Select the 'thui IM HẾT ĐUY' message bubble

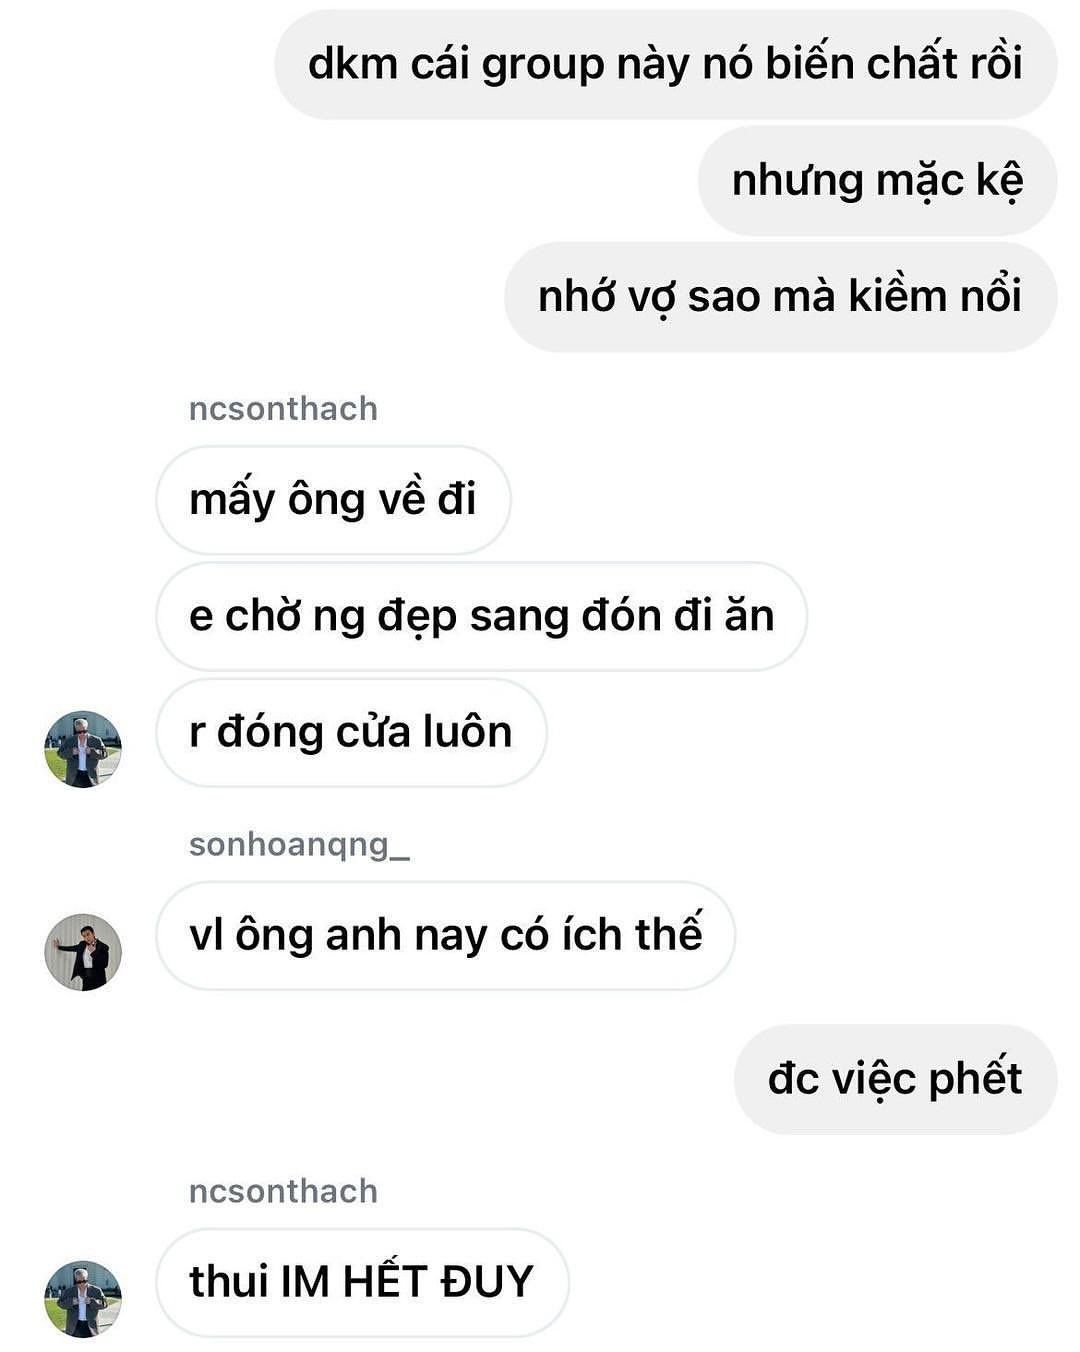362,1282
